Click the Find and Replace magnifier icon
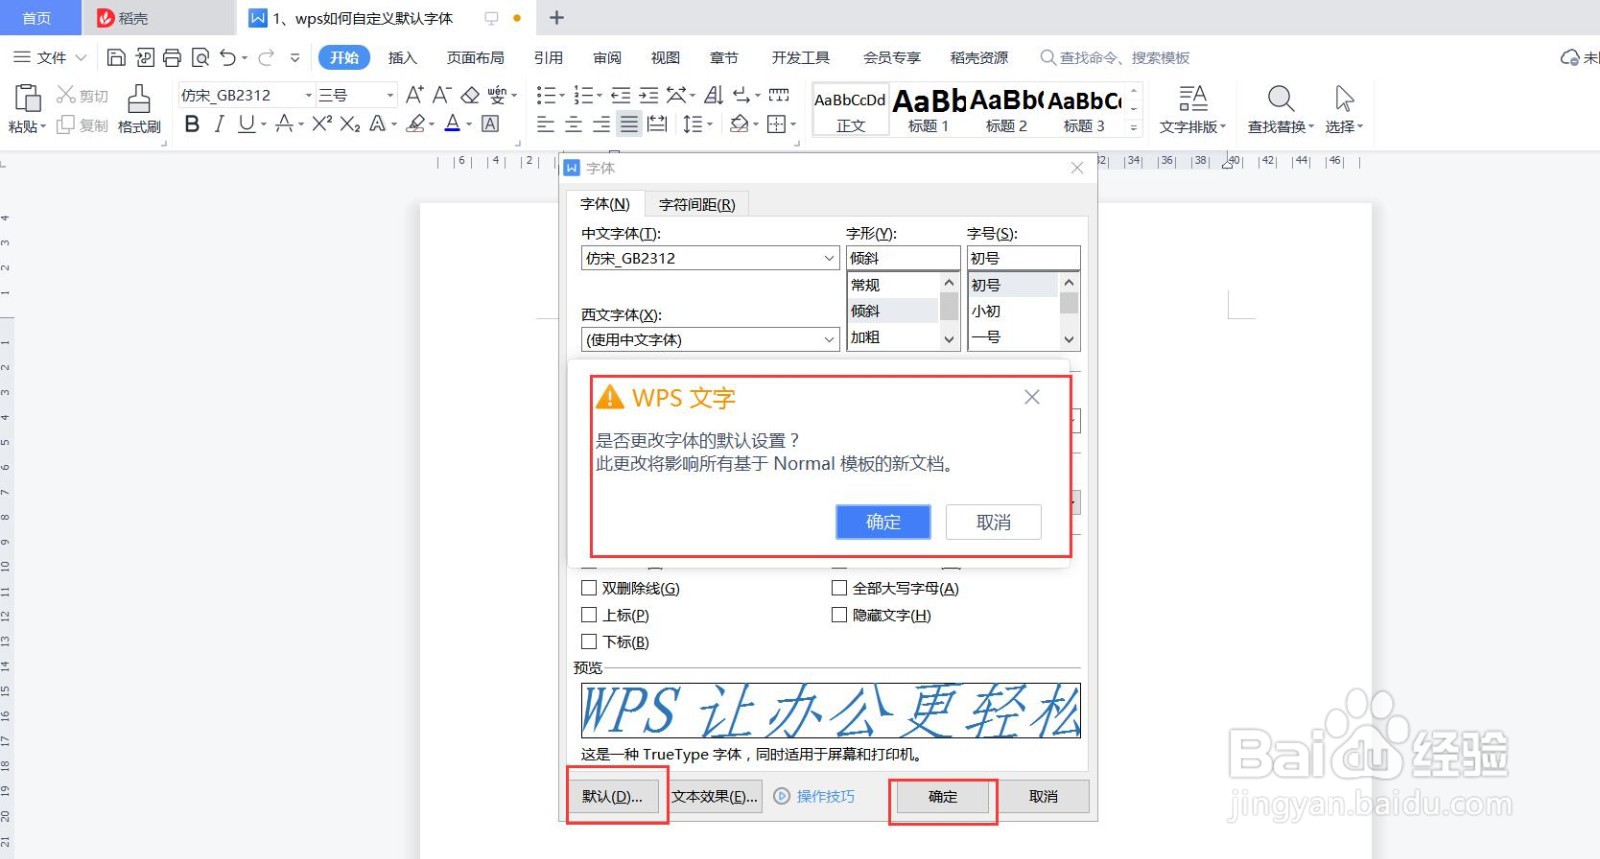1600x859 pixels. click(x=1281, y=98)
